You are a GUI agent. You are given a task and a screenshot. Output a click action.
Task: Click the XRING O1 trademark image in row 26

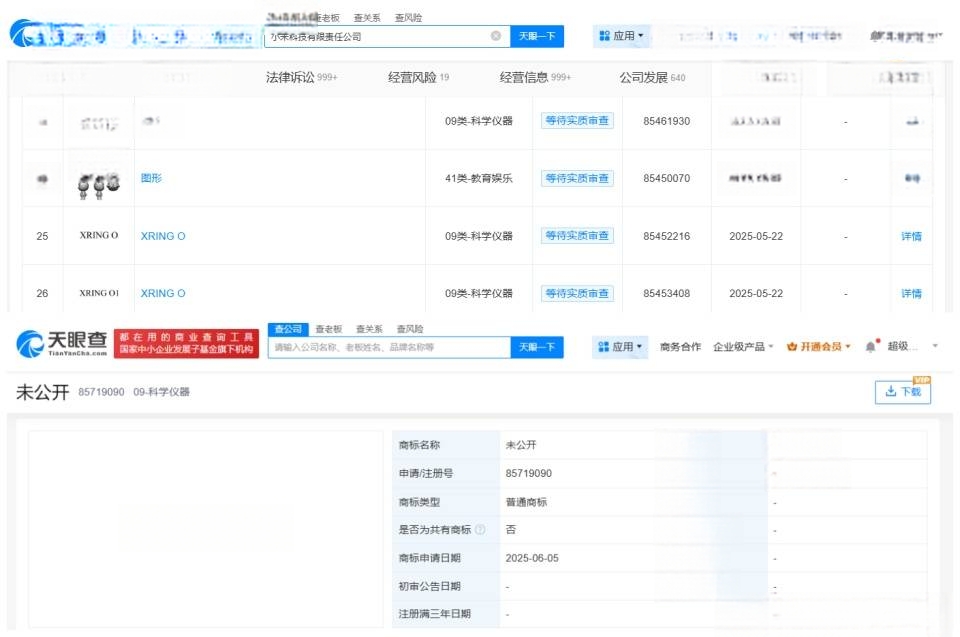(x=99, y=293)
